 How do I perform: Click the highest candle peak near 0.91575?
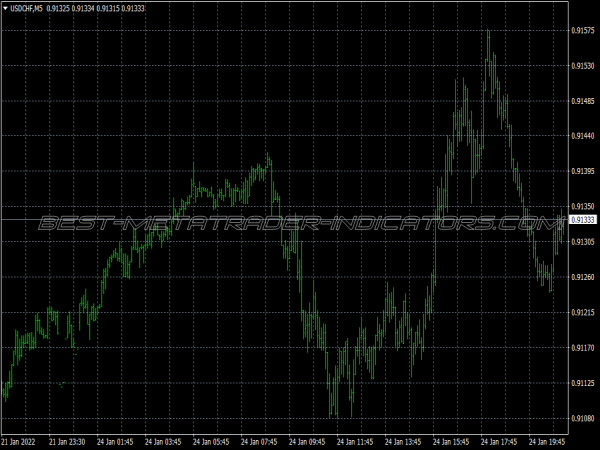pyautogui.click(x=488, y=32)
